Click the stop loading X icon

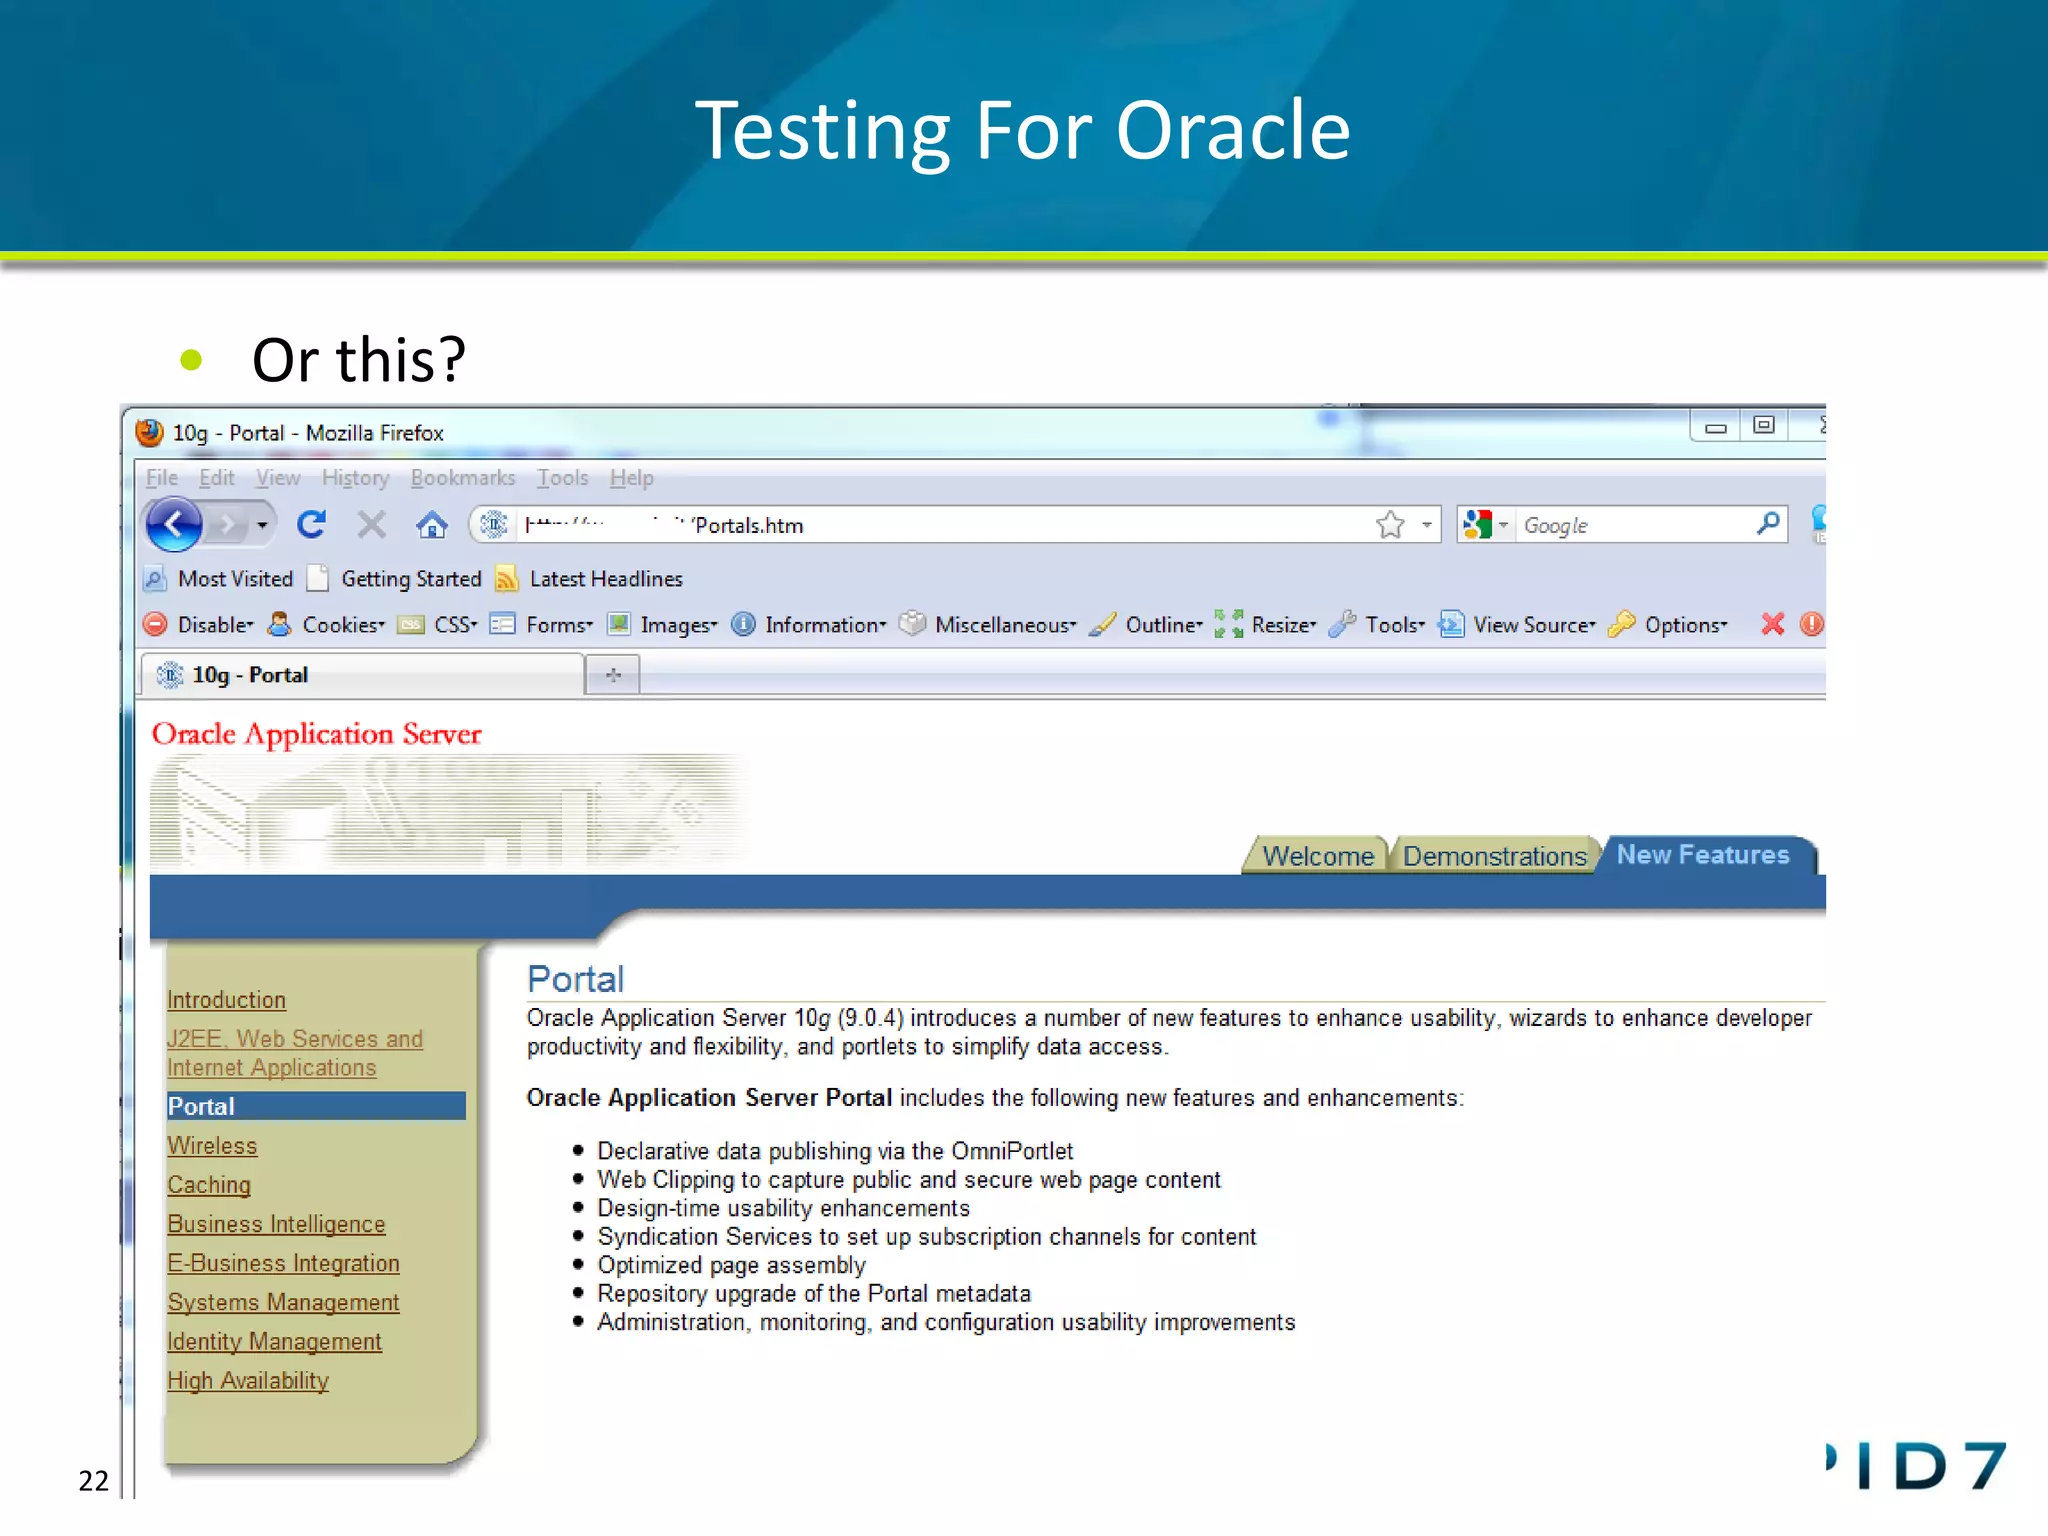[371, 524]
